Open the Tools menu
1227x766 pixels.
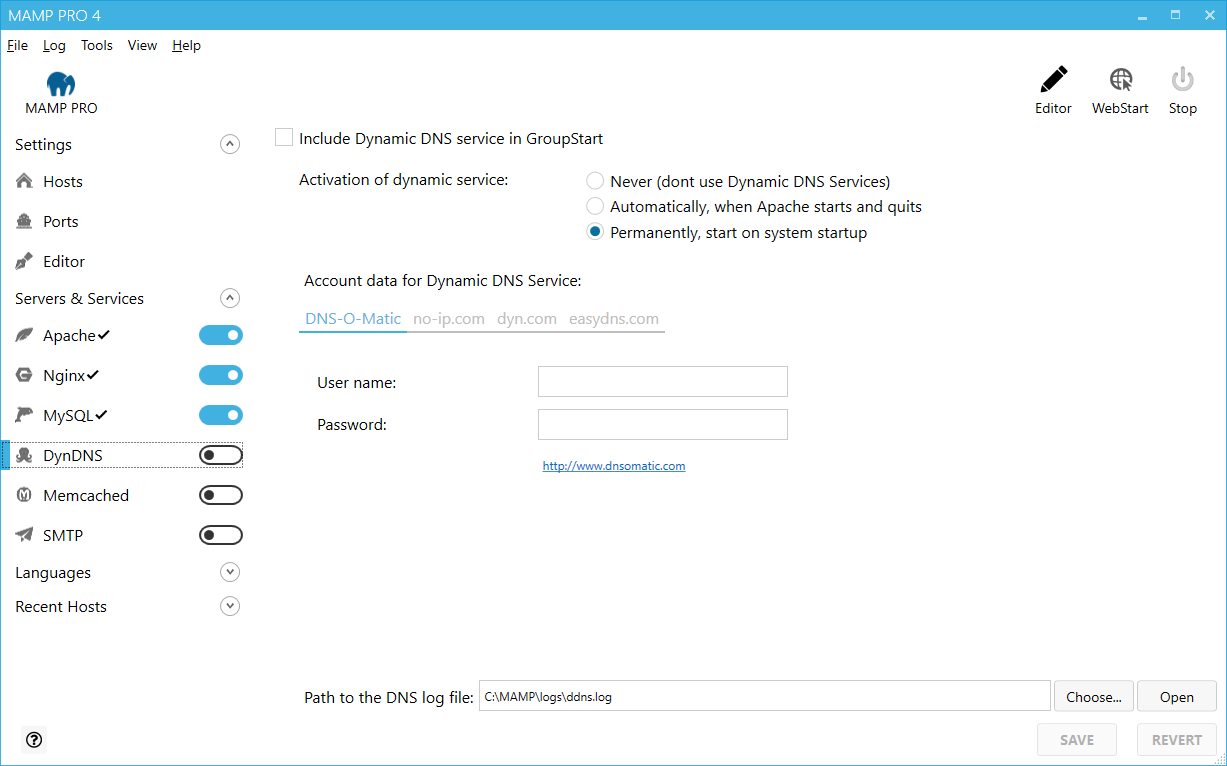pos(97,45)
